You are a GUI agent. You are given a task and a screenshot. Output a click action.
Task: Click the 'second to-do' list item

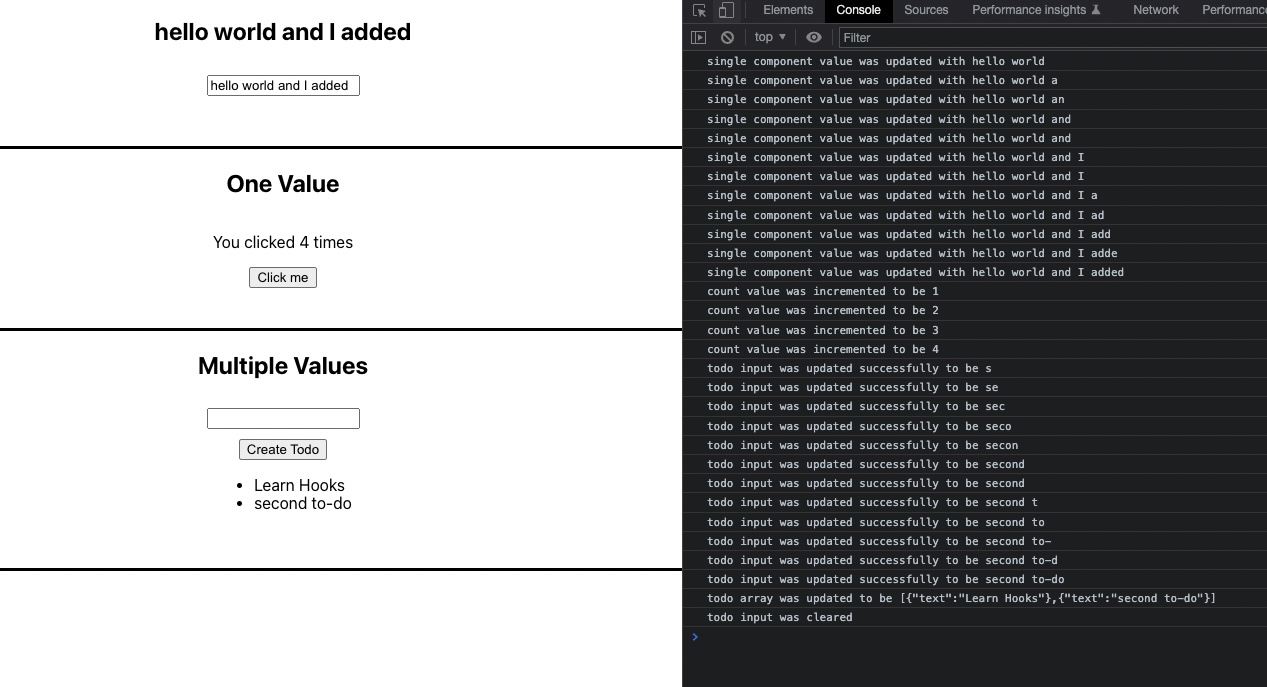302,504
